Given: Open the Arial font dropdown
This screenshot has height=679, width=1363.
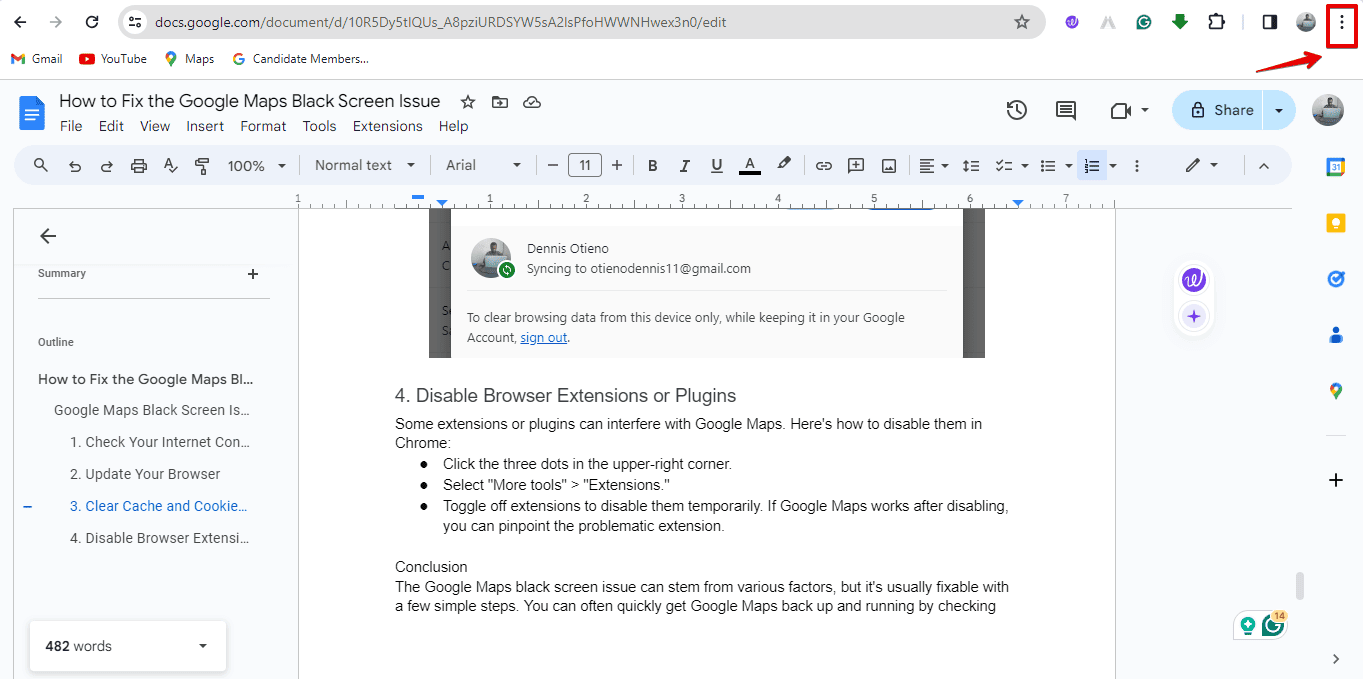Looking at the screenshot, I should [483, 166].
